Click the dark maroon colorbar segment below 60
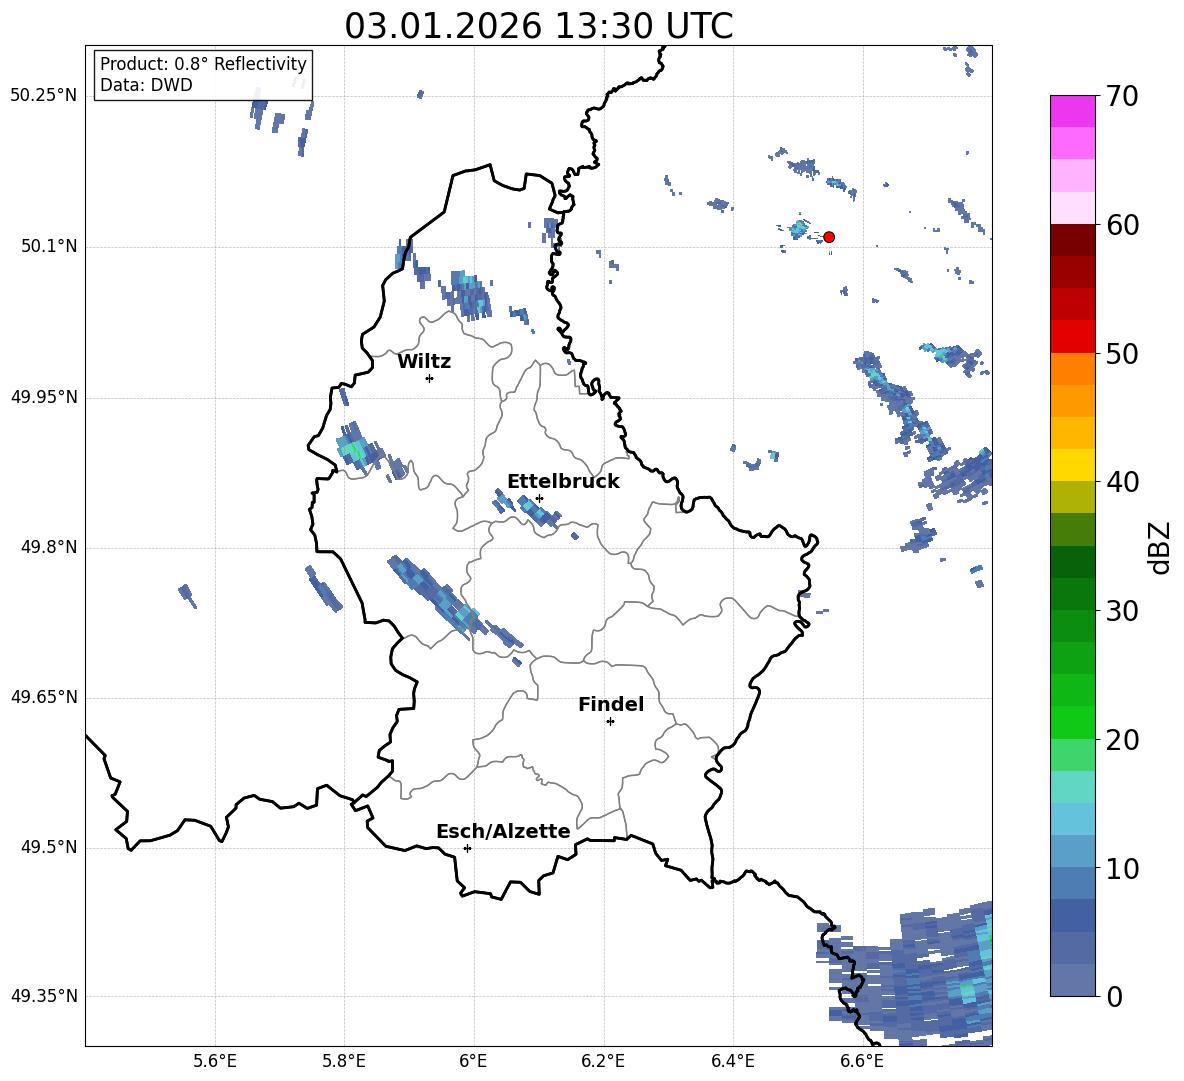Image resolution: width=1184 pixels, height=1081 pixels. pyautogui.click(x=1073, y=240)
